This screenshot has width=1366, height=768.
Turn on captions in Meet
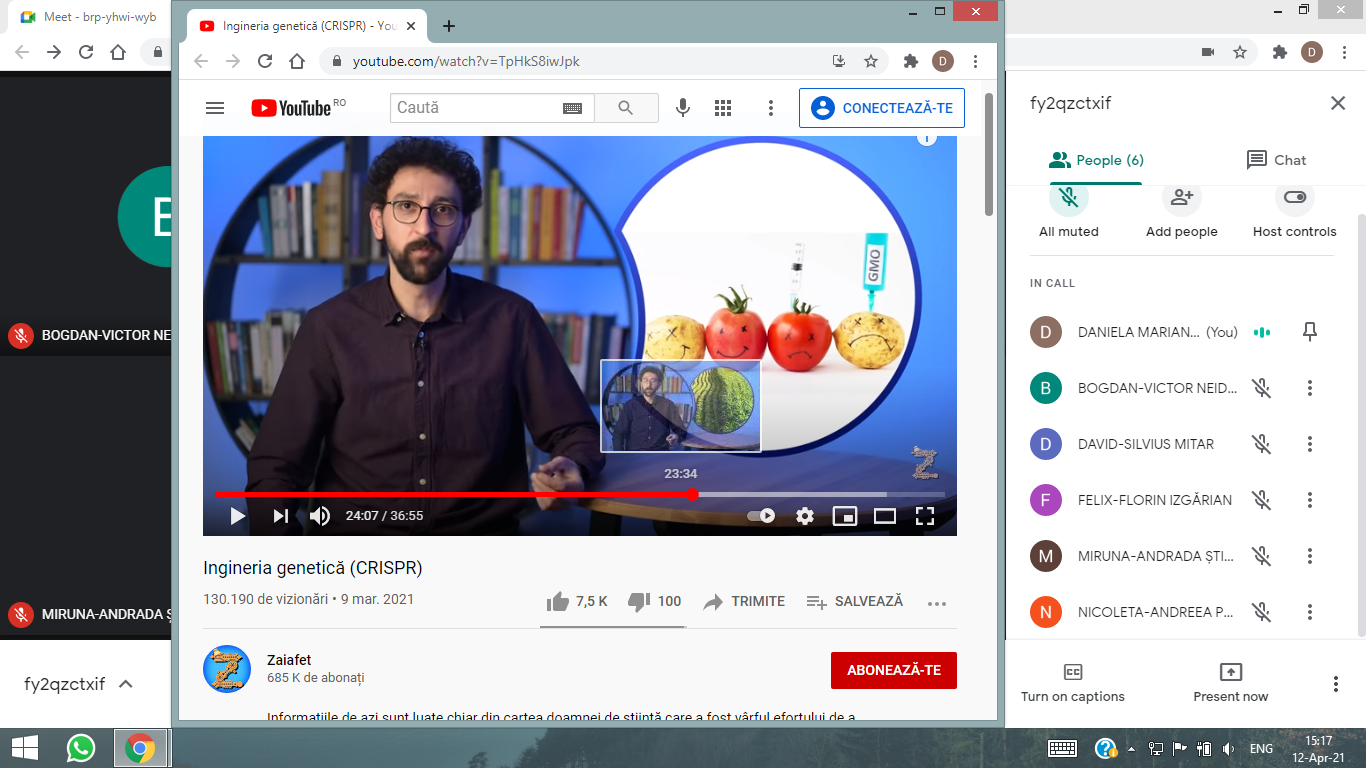coord(1073,684)
